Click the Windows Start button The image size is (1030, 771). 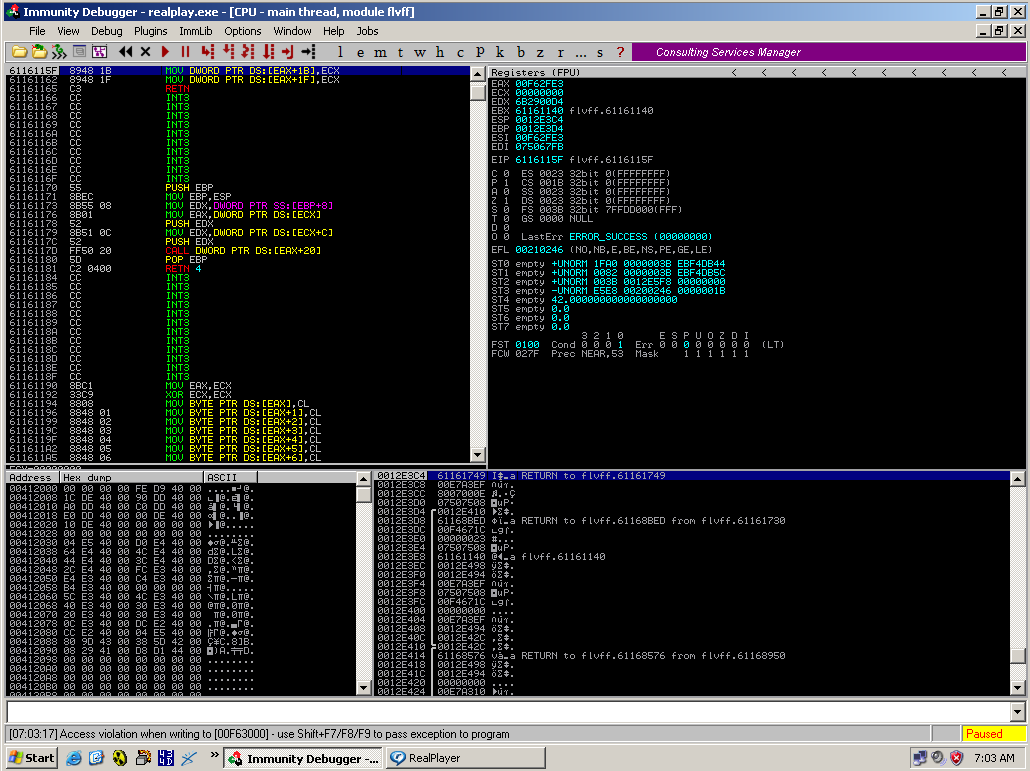[32, 758]
